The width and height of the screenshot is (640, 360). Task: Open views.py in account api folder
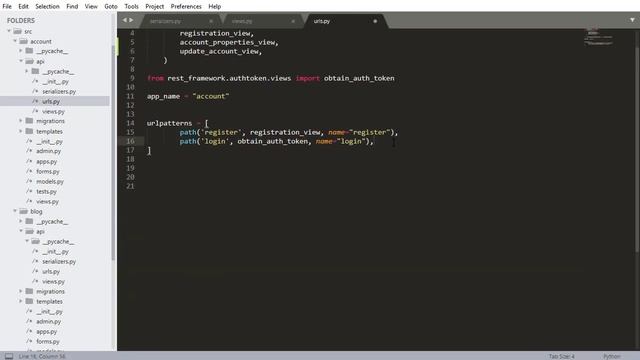pyautogui.click(x=53, y=111)
